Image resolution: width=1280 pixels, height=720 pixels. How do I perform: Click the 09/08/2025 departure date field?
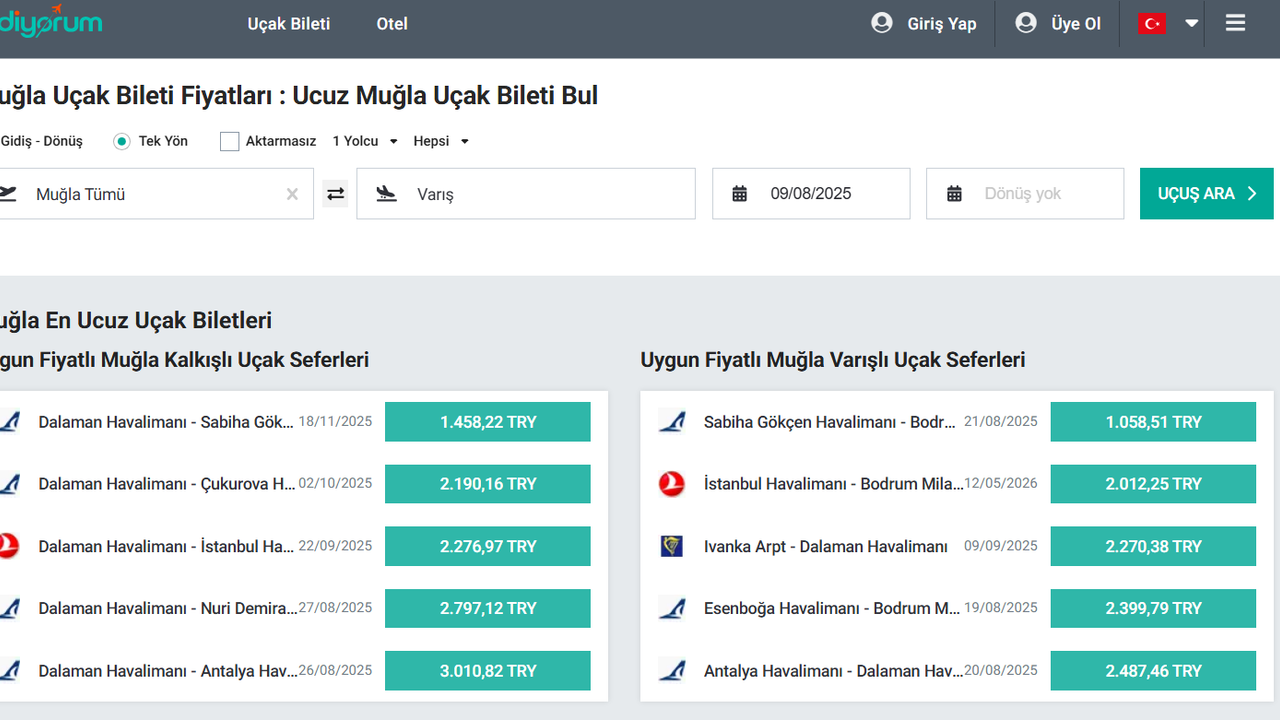[811, 194]
